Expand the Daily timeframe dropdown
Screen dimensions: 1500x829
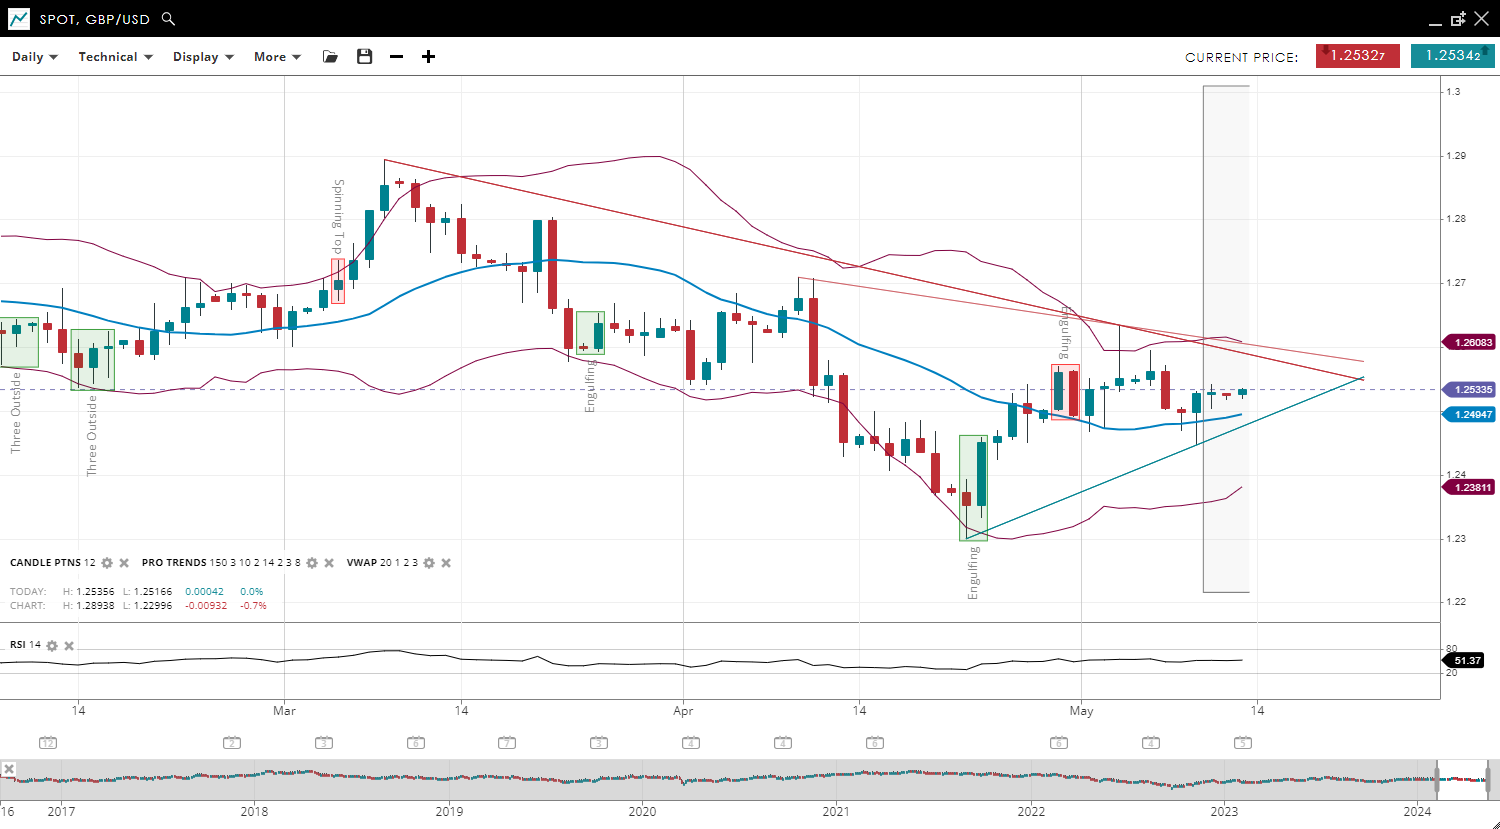coord(35,57)
